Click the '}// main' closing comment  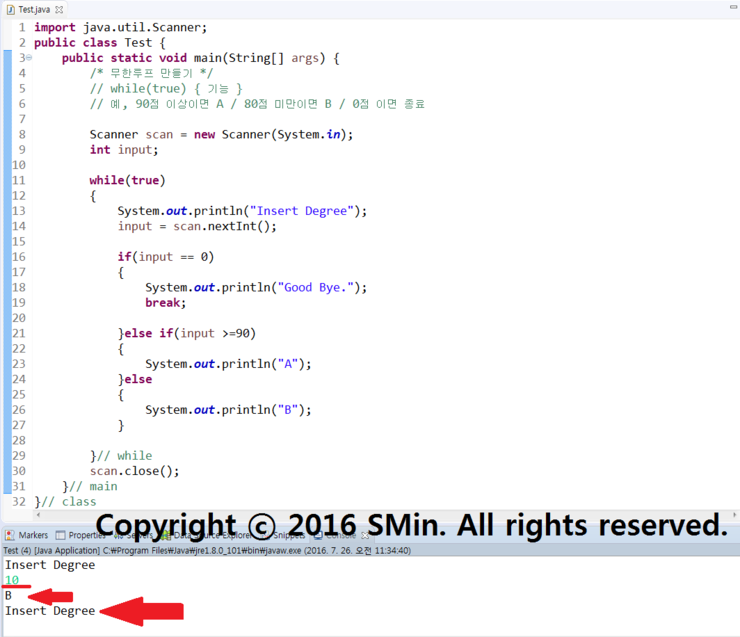pos(90,486)
